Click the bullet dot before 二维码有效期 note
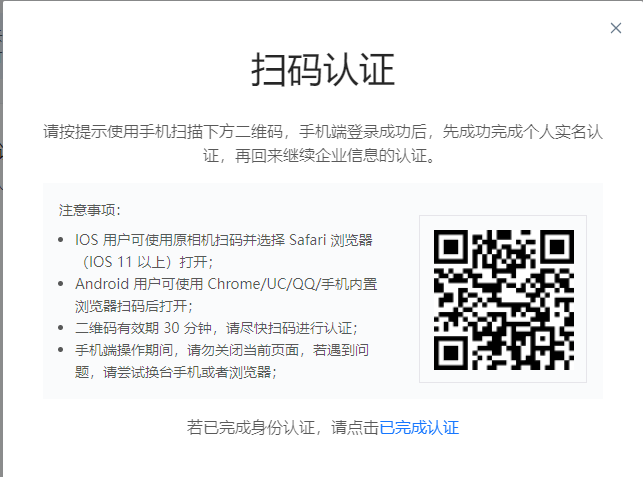 (61, 328)
